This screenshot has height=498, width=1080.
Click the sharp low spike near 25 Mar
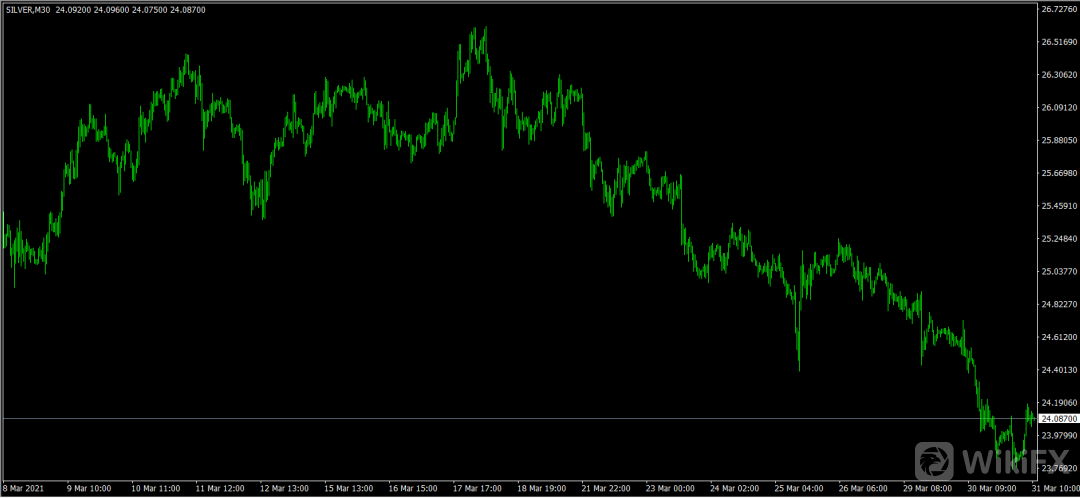[x=799, y=368]
